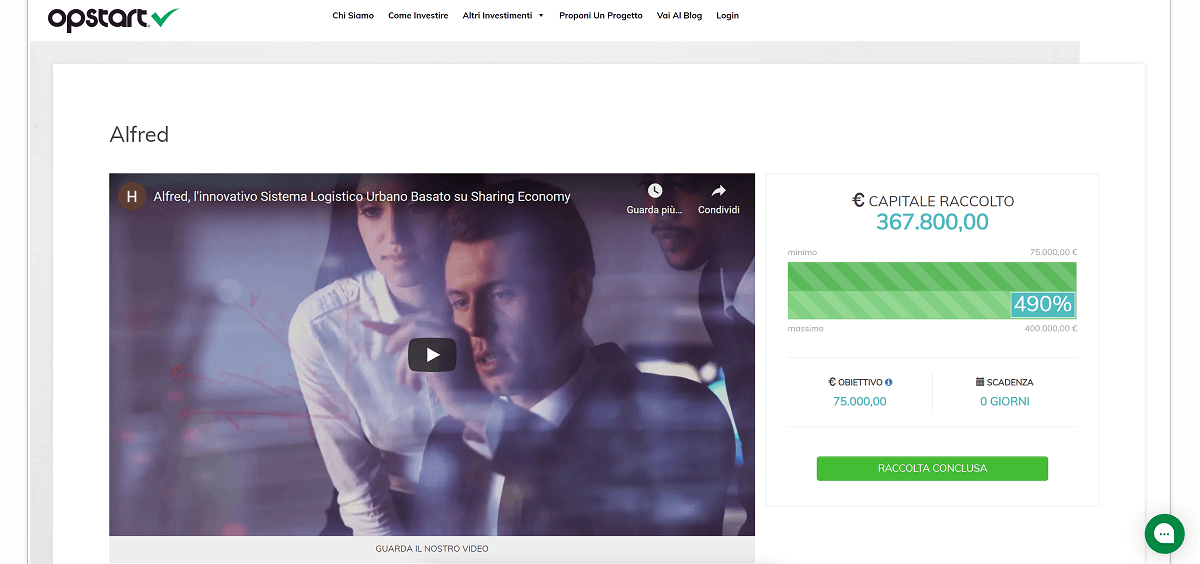Click the Guarda Il Nostro Video caption

[432, 549]
